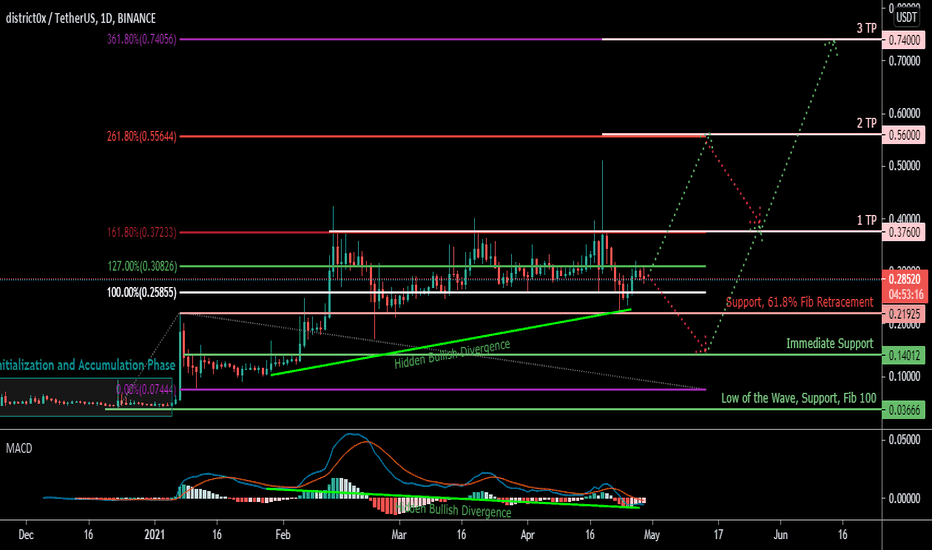Click the 0.60000 price scale value
932x550 pixels.
(x=904, y=113)
